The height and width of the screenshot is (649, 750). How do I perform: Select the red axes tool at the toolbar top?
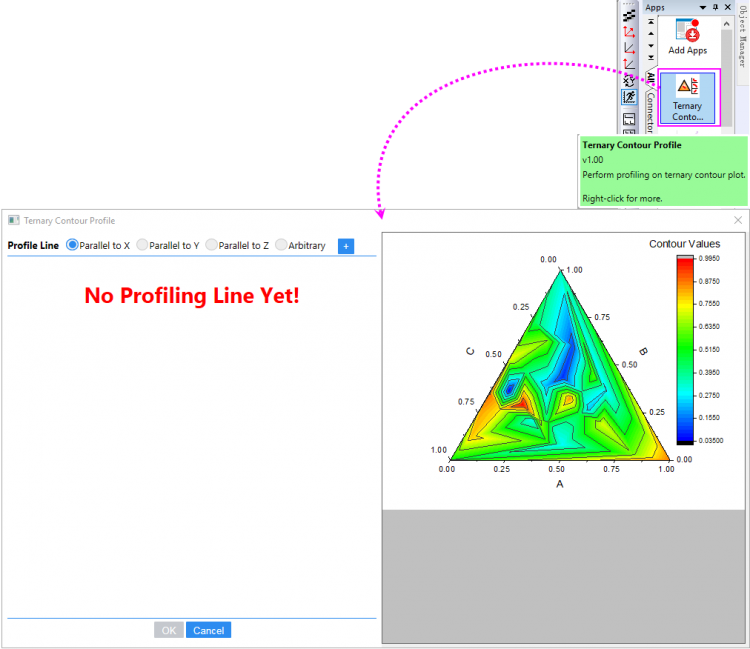click(629, 31)
